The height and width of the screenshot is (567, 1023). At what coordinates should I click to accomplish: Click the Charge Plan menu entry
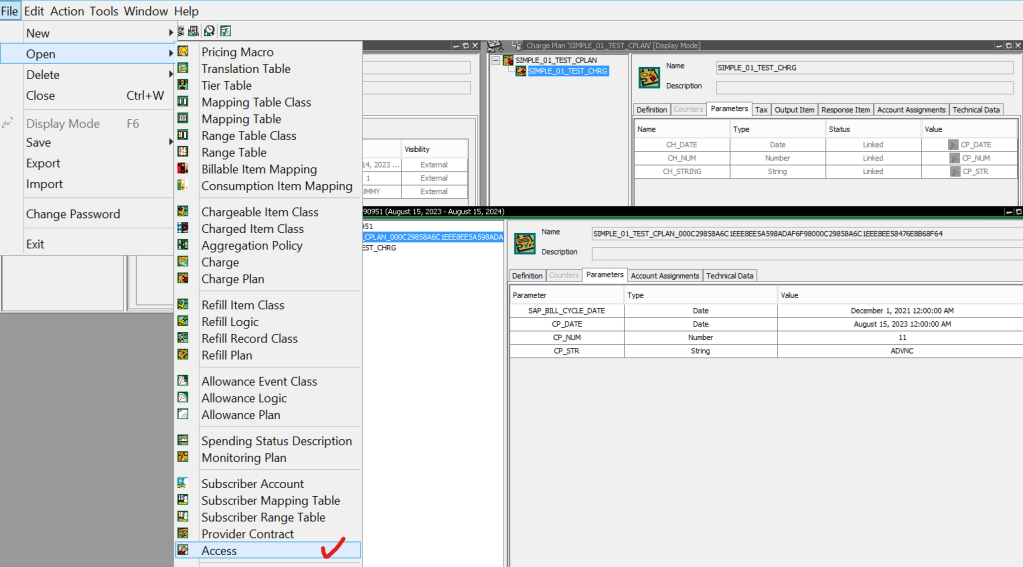(x=232, y=279)
